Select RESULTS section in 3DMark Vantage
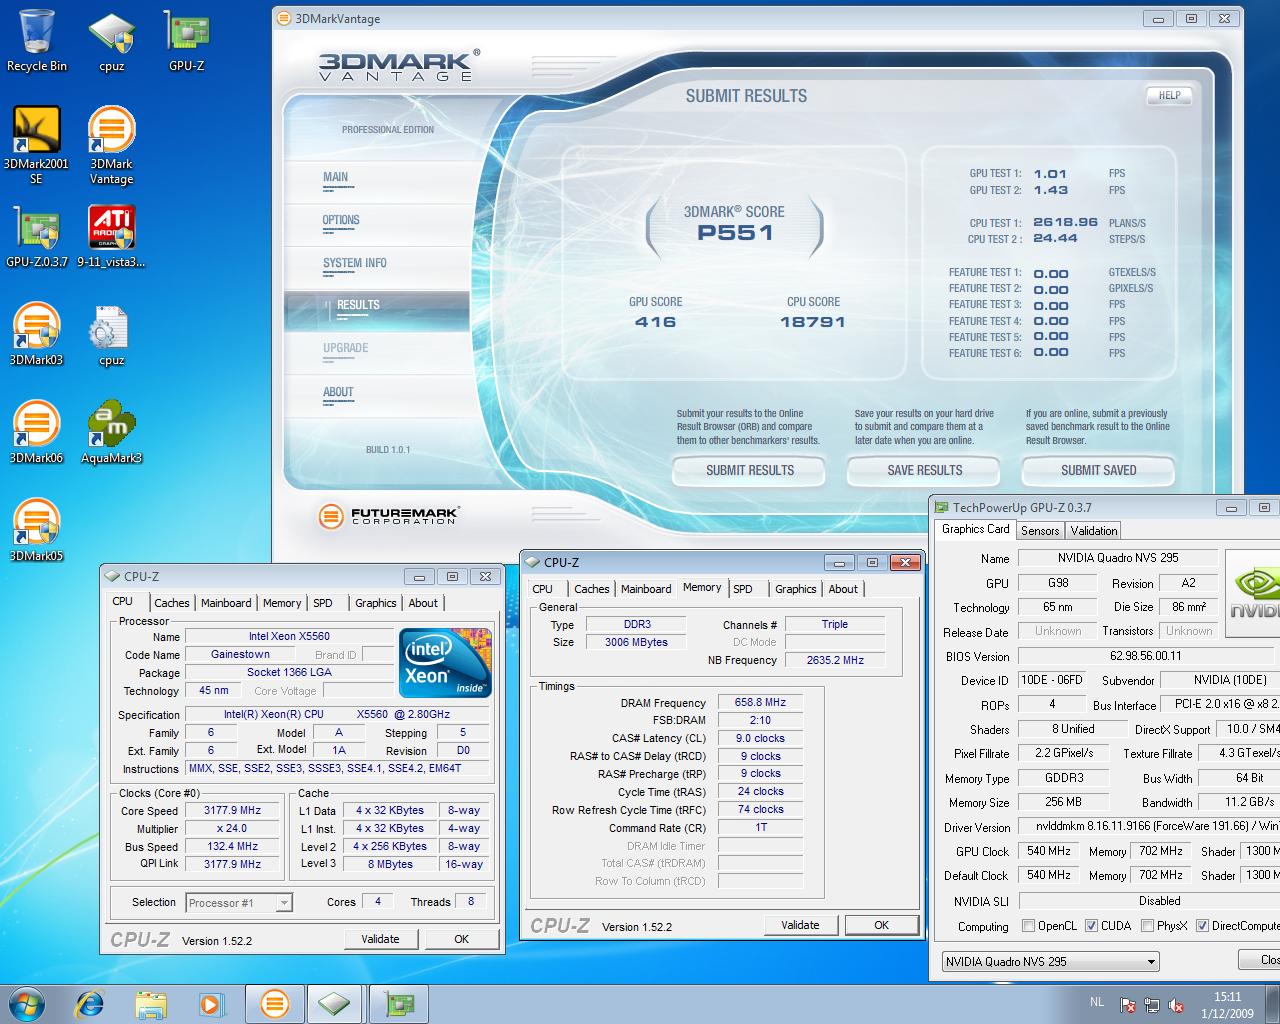The height and width of the screenshot is (1024, 1280). 377,310
